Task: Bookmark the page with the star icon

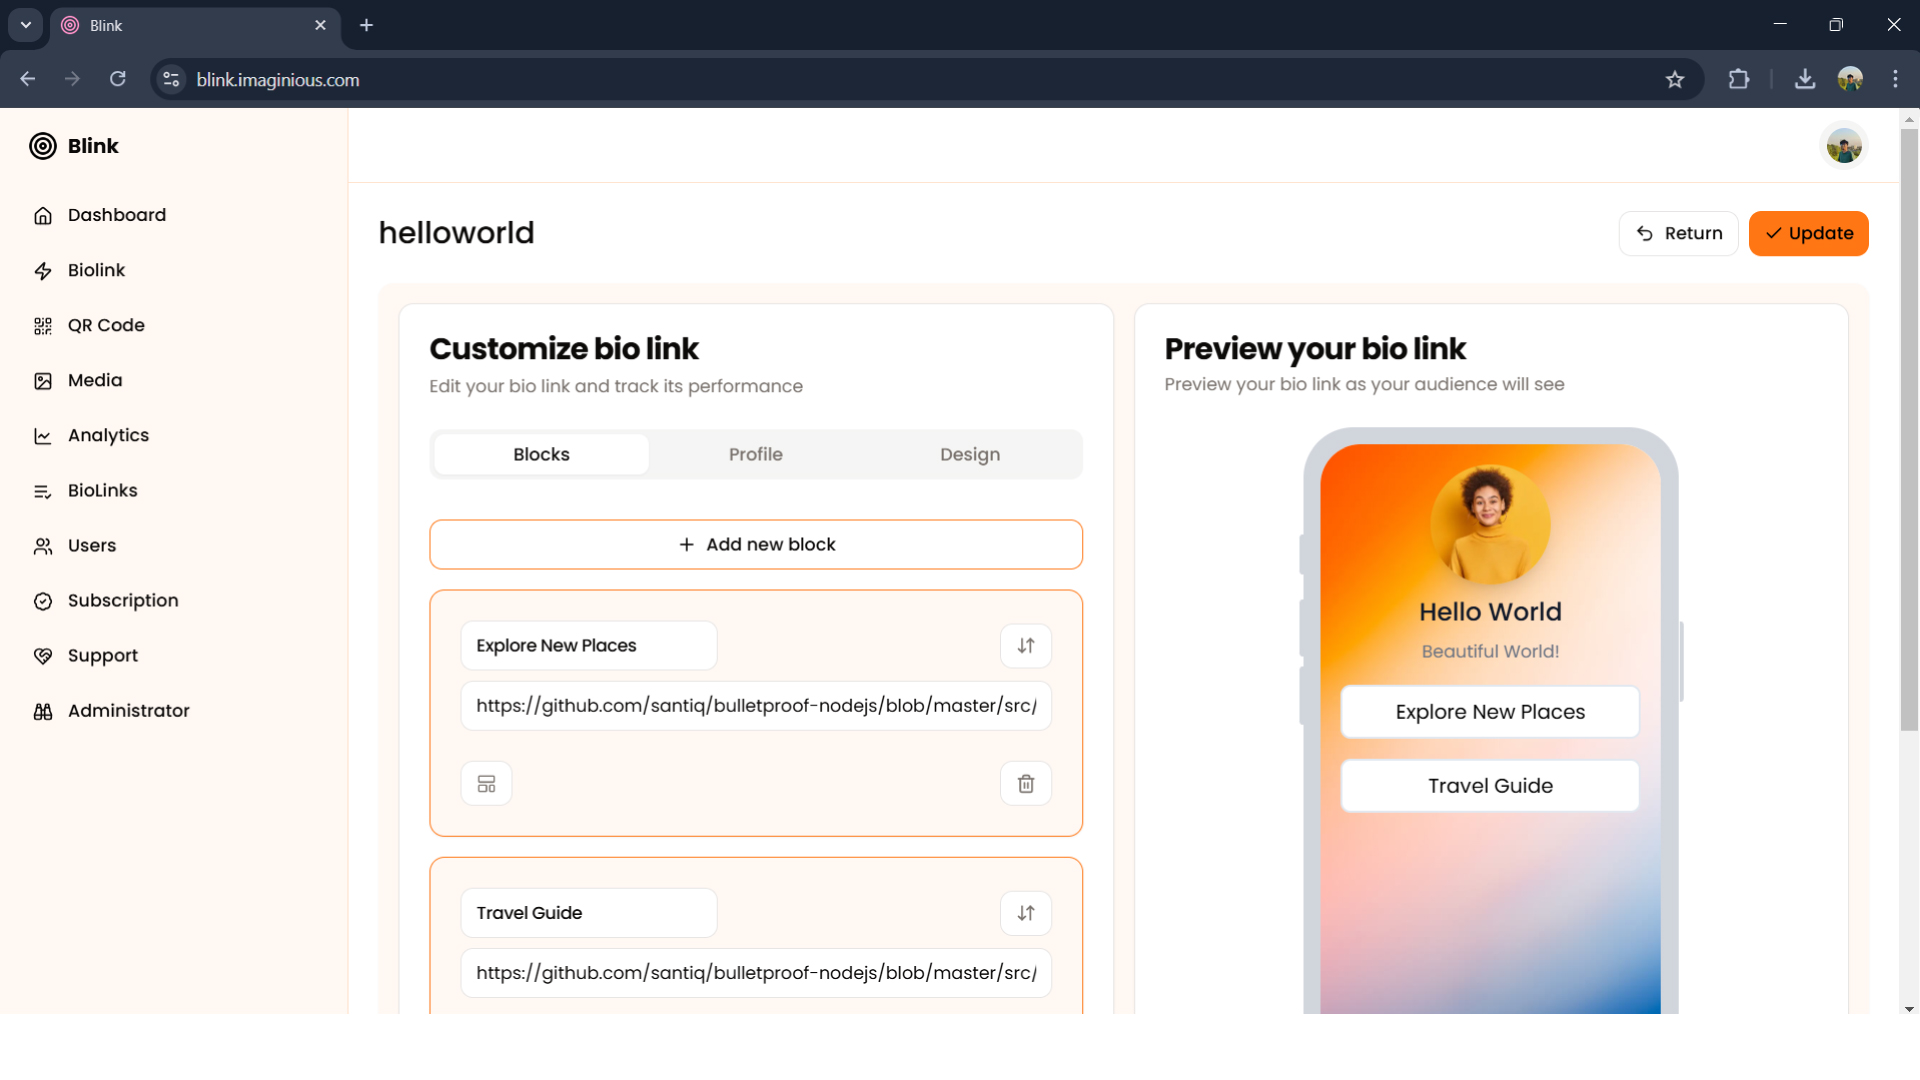Action: (1676, 79)
